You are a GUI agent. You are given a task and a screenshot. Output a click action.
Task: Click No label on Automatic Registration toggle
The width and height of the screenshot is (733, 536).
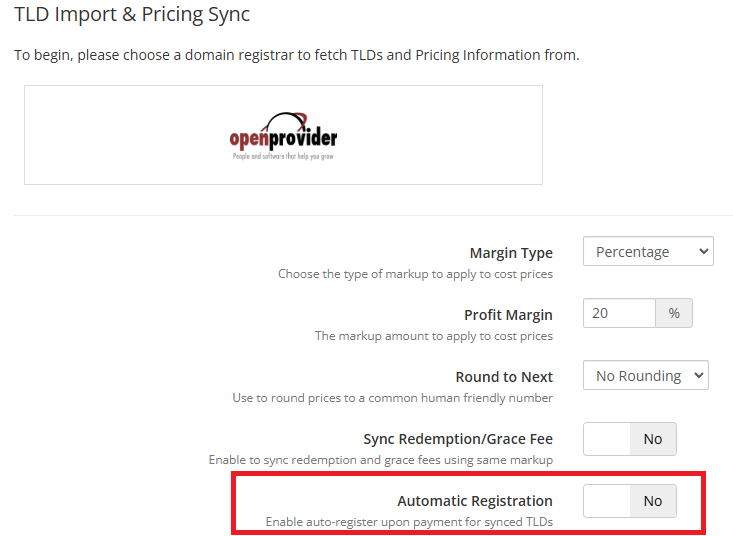[x=653, y=501]
